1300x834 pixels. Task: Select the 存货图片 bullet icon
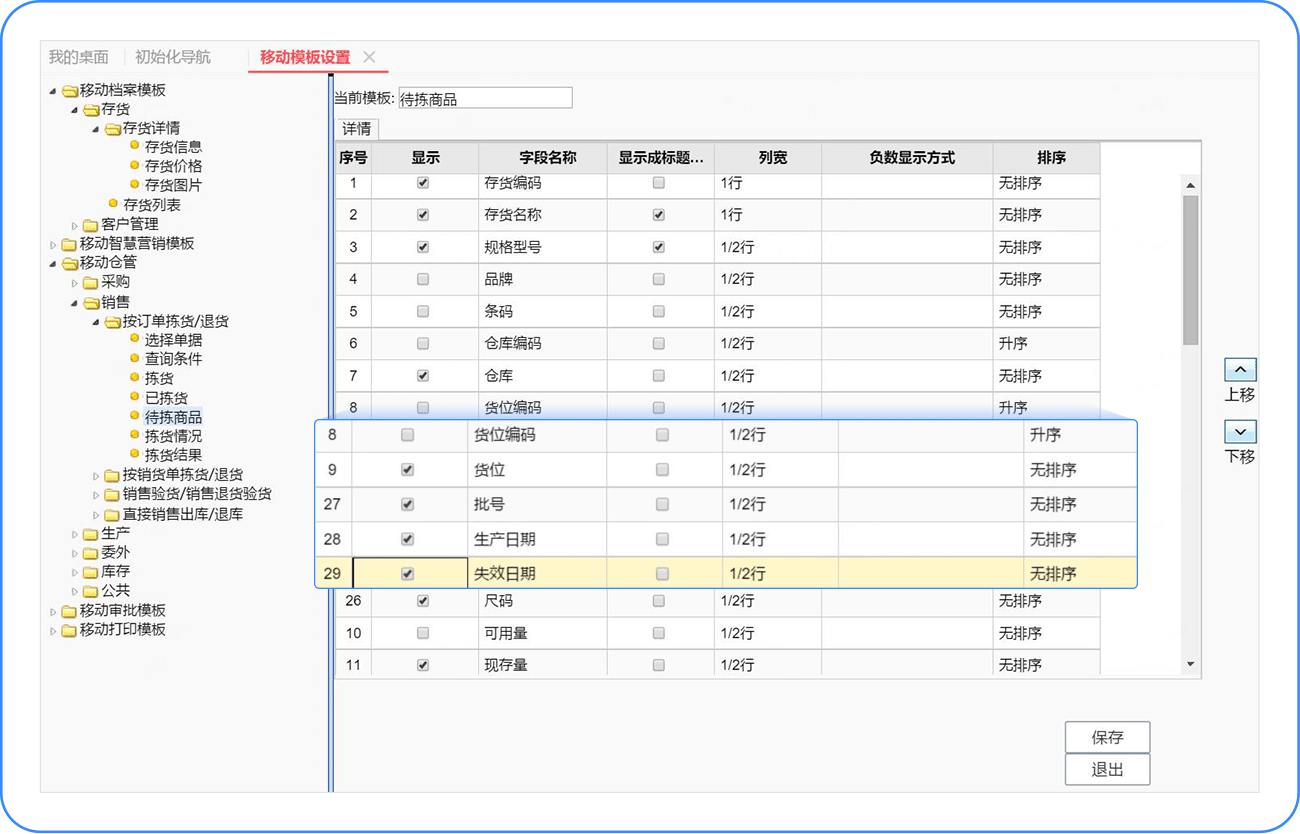(135, 185)
